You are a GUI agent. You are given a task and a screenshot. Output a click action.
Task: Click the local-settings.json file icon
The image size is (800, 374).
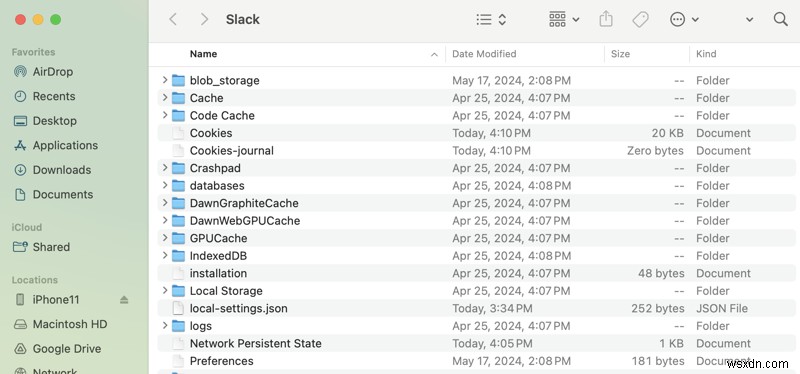[178, 309]
